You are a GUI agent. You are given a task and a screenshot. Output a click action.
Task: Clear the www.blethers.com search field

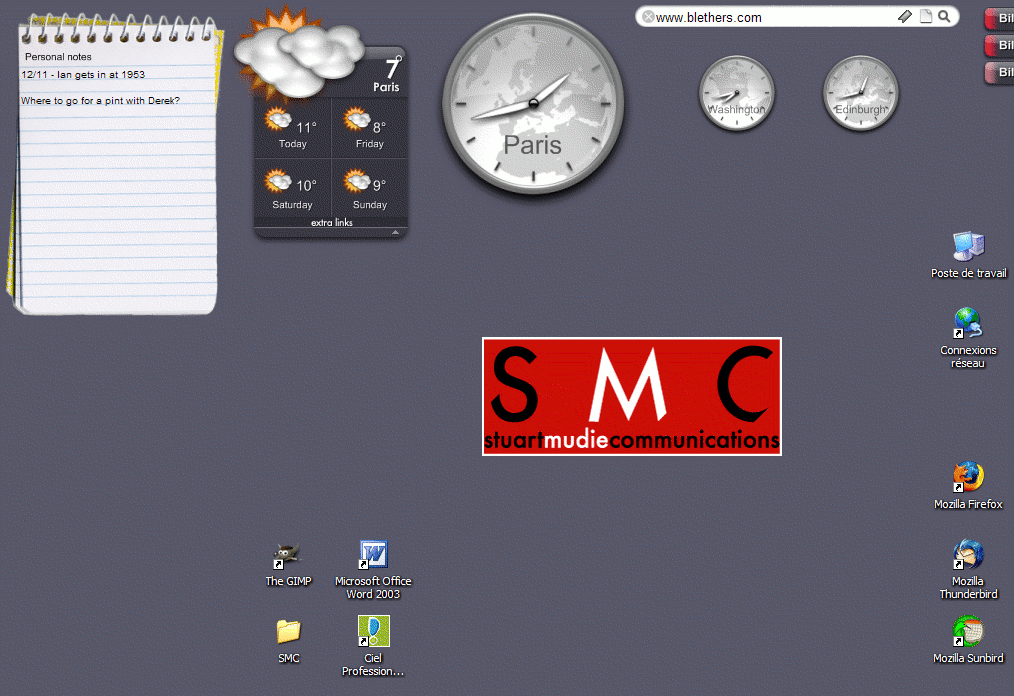pos(648,17)
